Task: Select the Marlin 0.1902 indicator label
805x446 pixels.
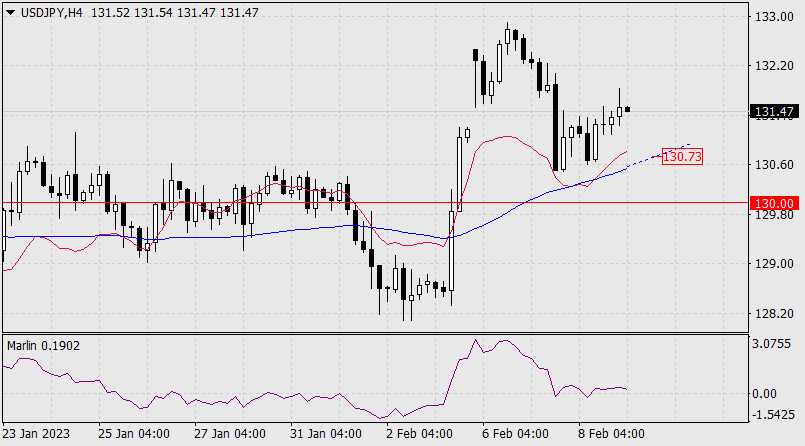Action: (44, 346)
